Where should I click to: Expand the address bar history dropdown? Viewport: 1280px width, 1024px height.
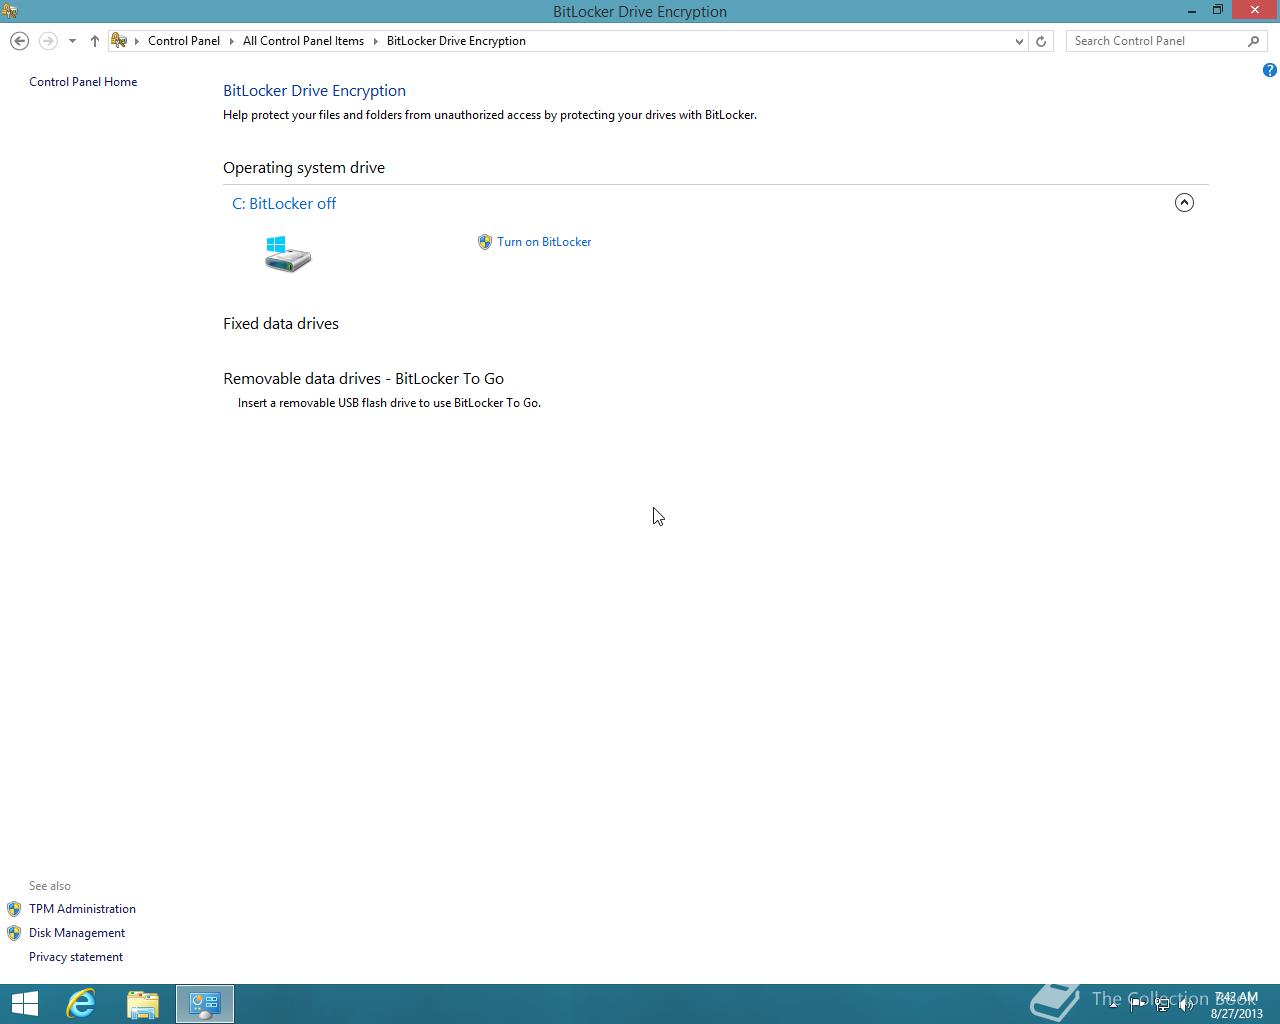[x=1019, y=41]
